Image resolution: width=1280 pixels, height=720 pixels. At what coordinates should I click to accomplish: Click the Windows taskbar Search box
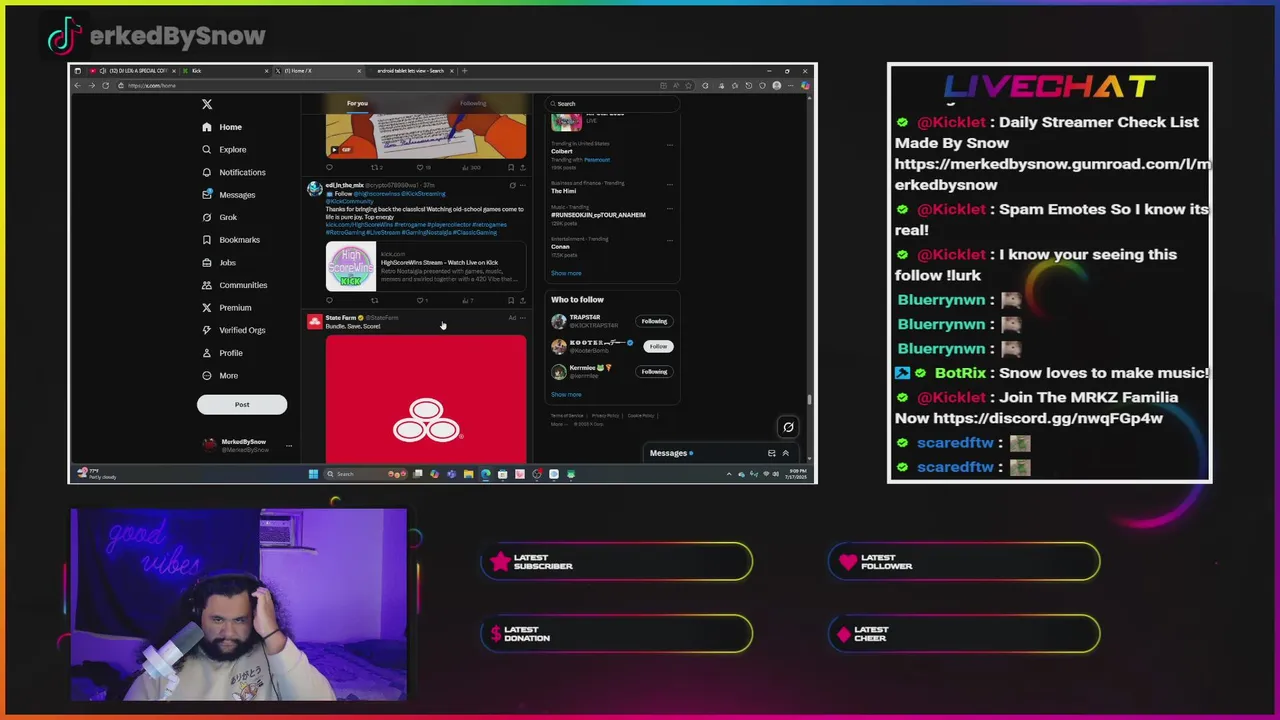pos(367,474)
